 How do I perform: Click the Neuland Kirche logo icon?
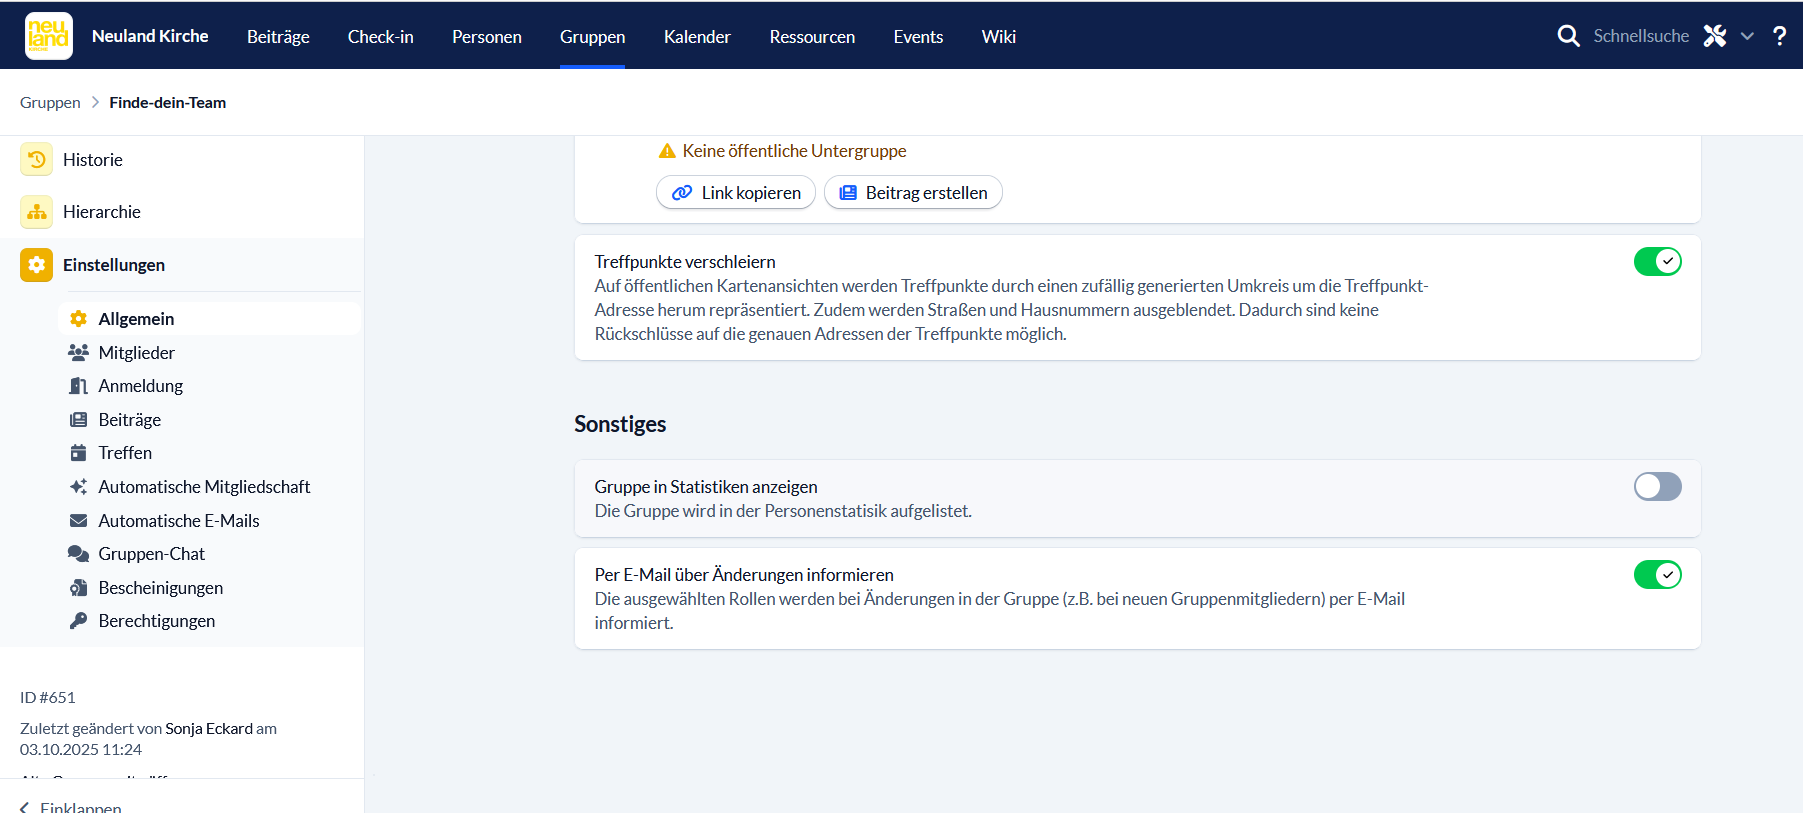coord(48,36)
